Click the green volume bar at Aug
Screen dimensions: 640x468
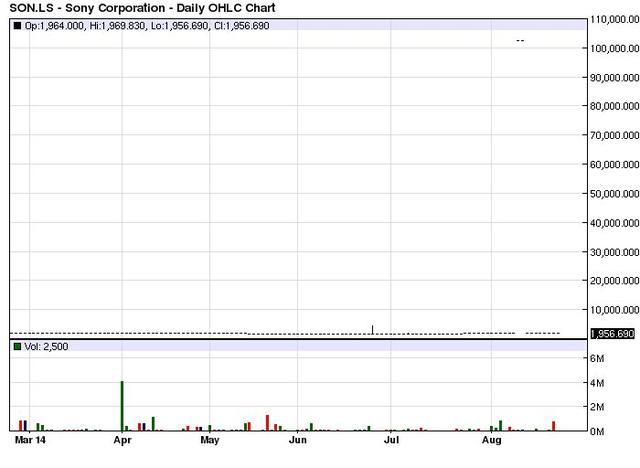500,425
